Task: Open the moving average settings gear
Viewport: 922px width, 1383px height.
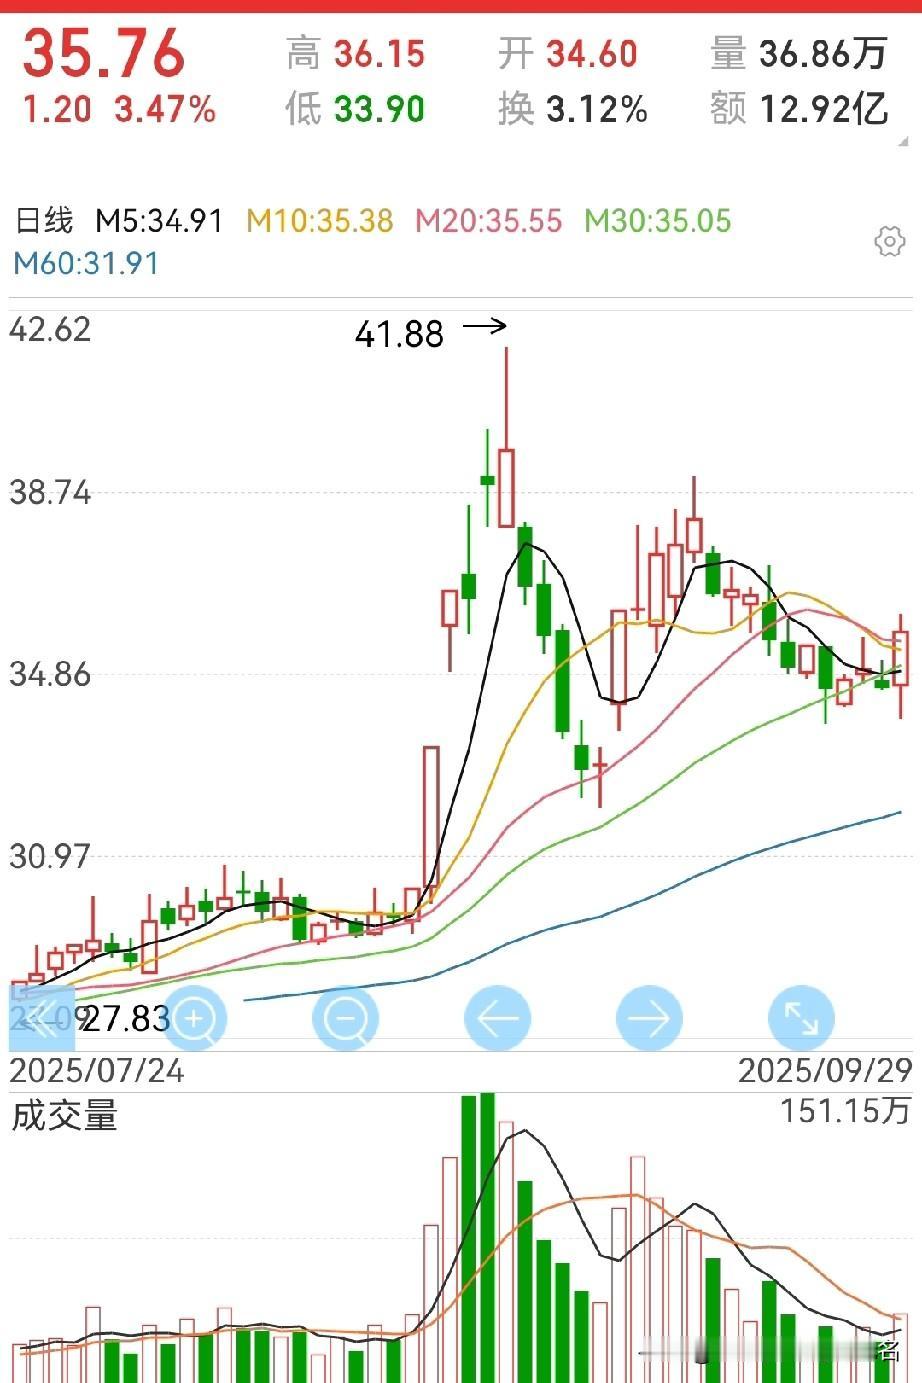Action: click(889, 241)
